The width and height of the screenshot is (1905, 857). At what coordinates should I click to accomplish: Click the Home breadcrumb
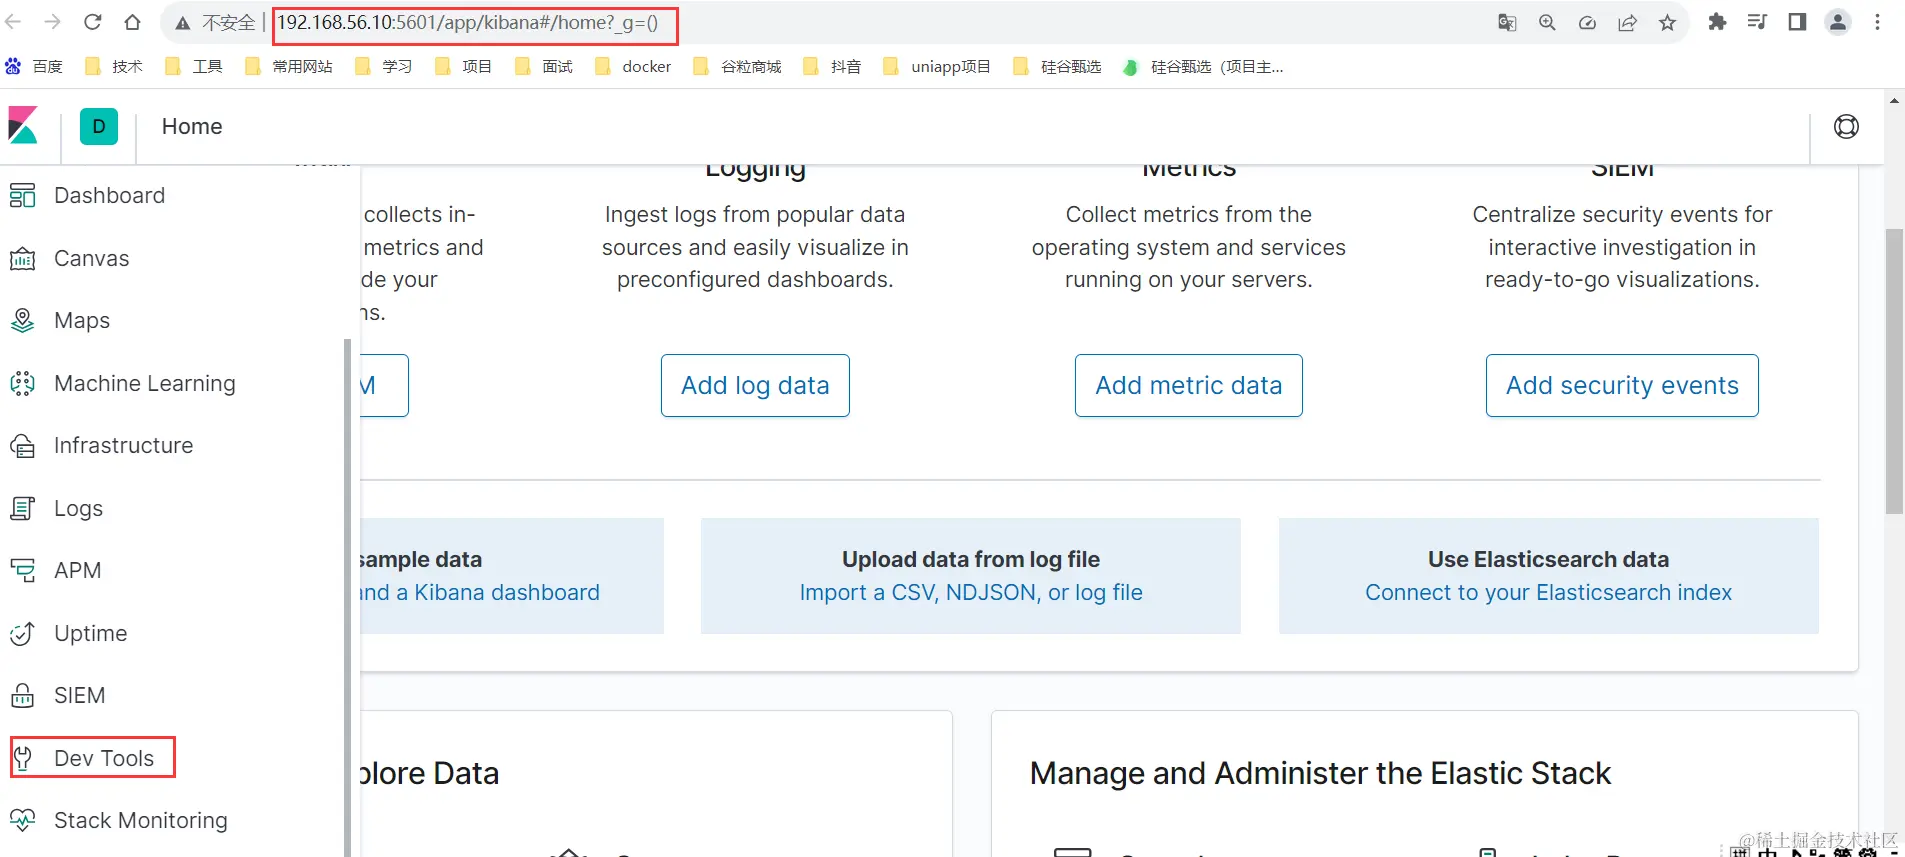click(x=192, y=126)
